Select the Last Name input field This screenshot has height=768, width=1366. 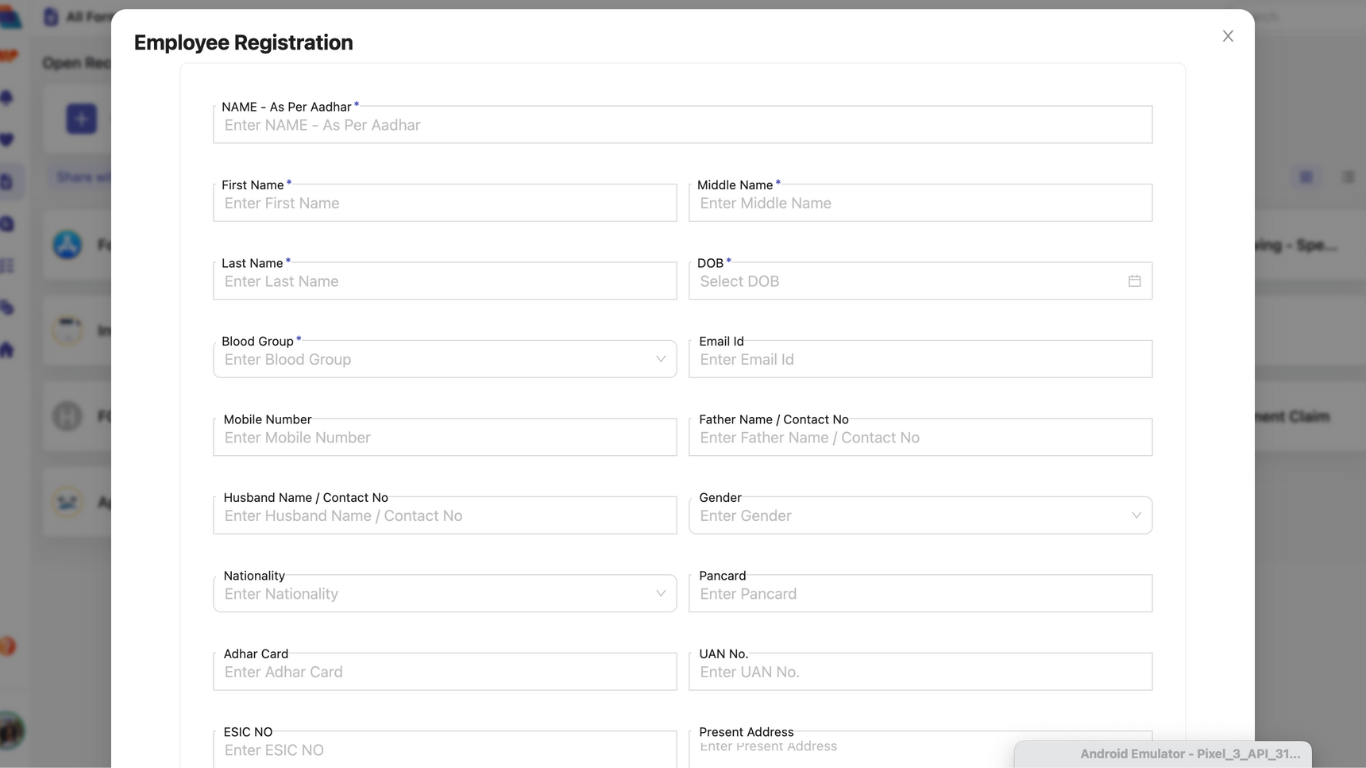(444, 281)
